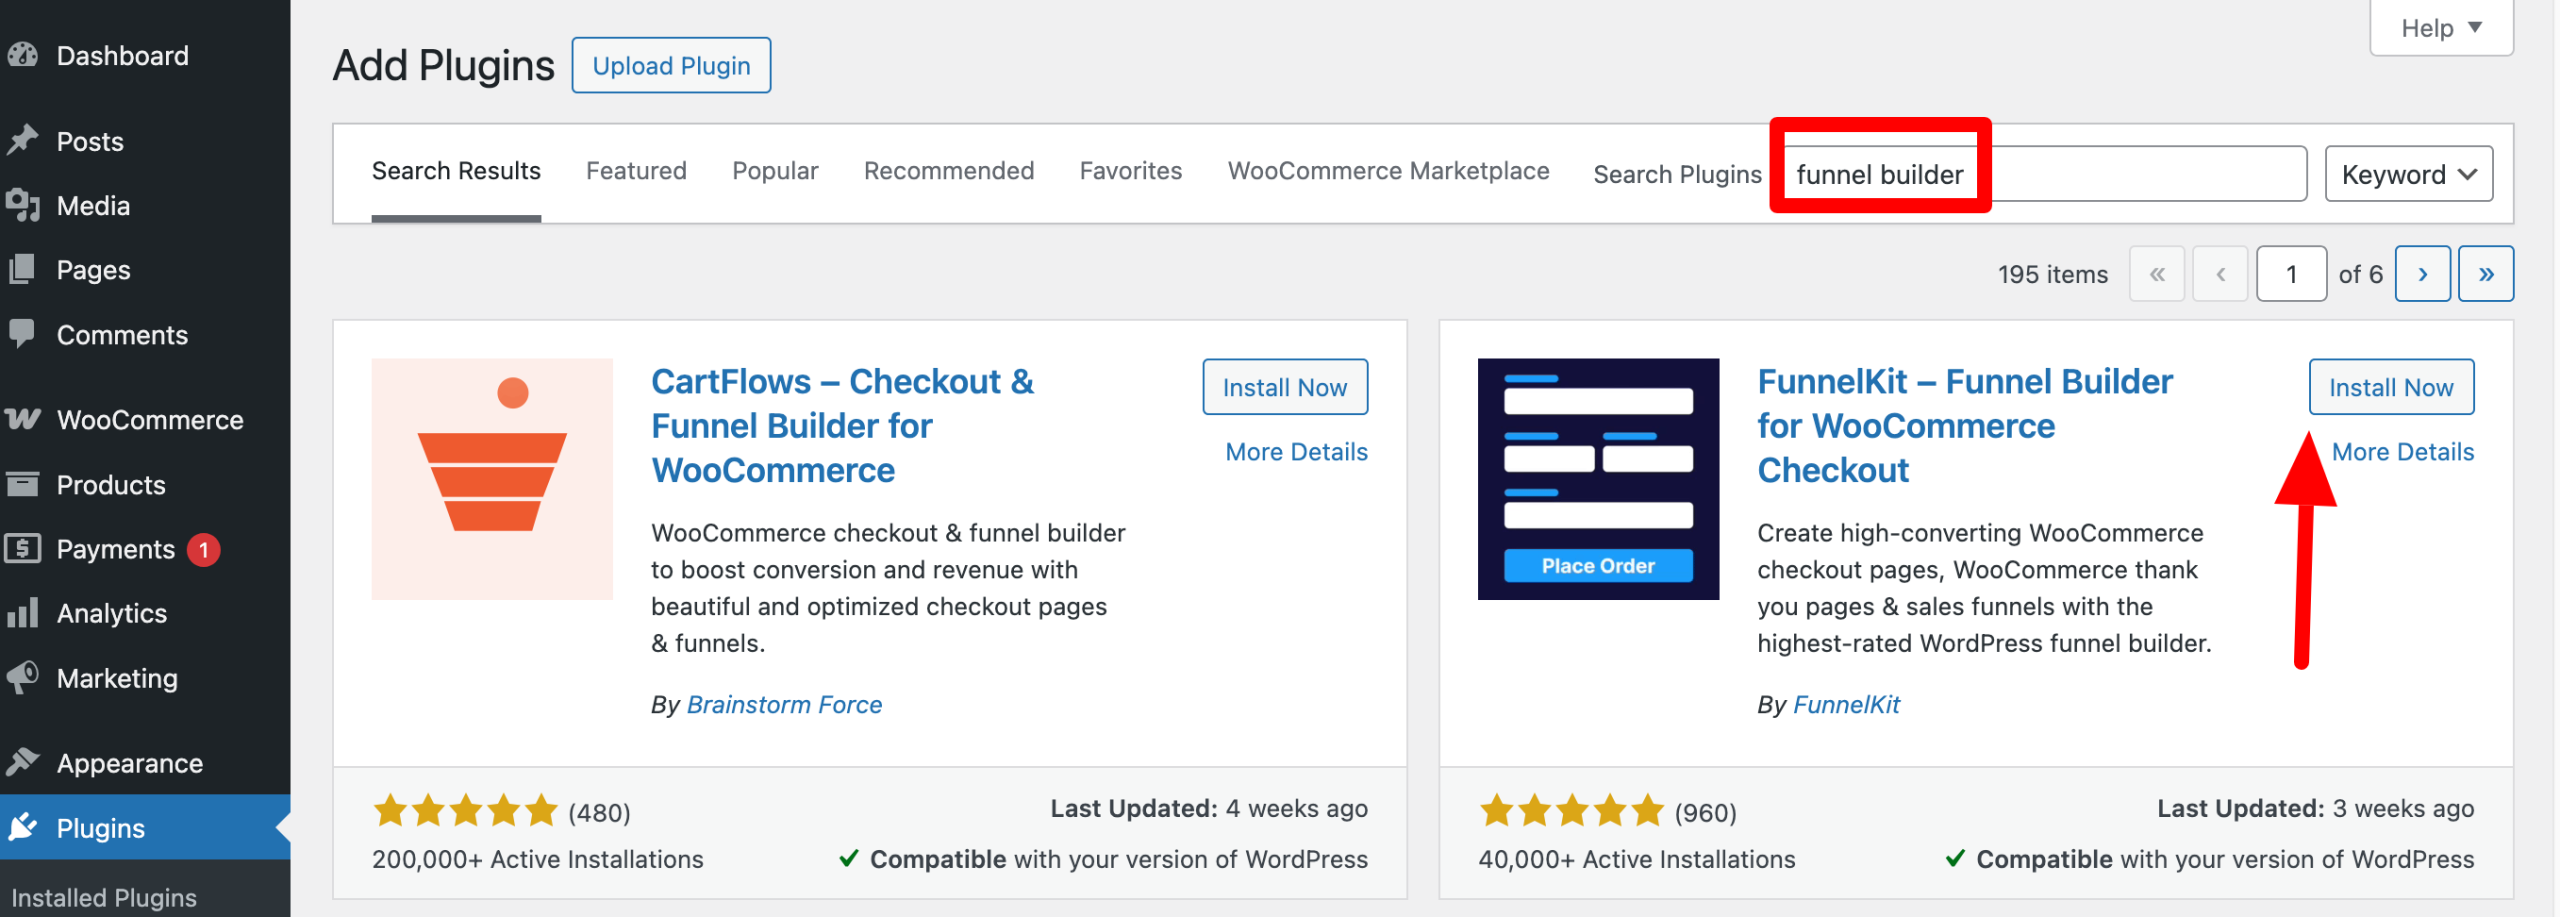Click the Payments notification badge
2560x917 pixels.
coord(204,549)
